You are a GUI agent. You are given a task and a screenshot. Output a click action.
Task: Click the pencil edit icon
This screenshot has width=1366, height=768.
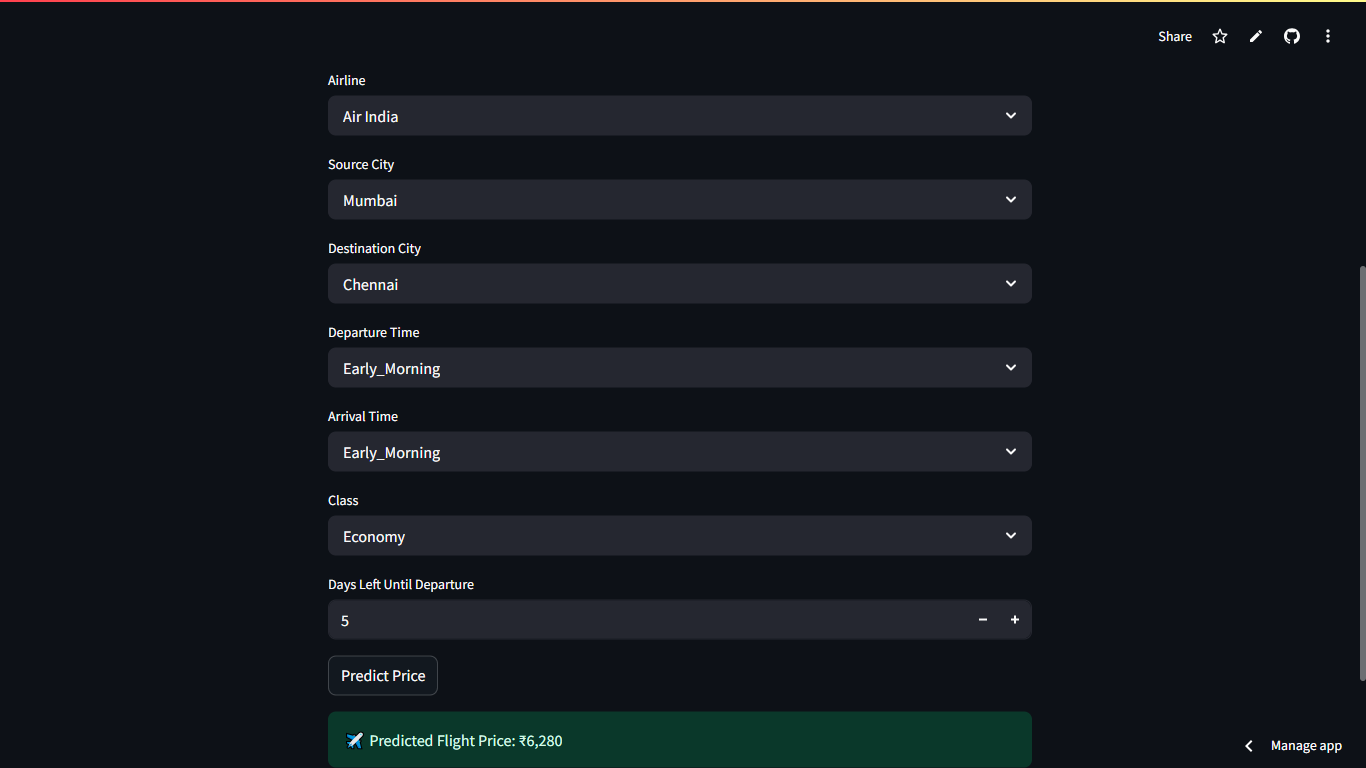pyautogui.click(x=1256, y=36)
